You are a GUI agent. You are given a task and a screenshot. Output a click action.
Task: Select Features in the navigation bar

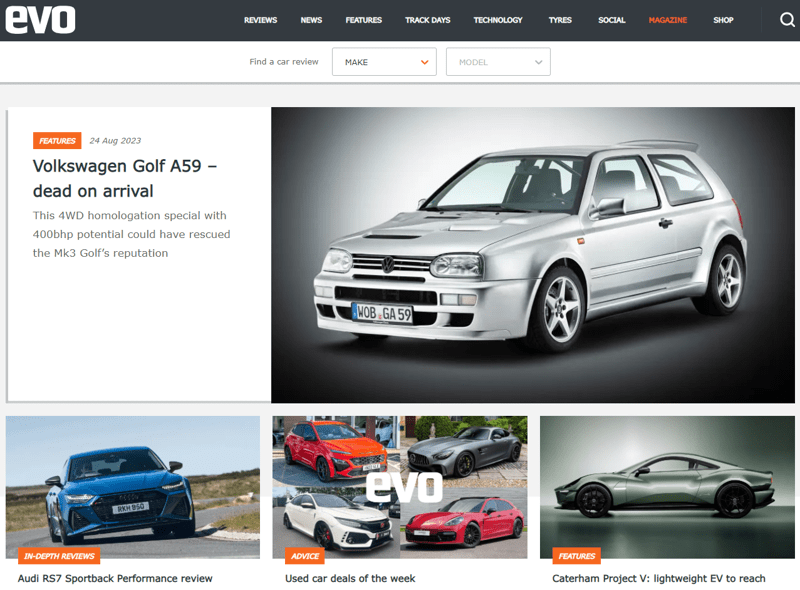(363, 20)
